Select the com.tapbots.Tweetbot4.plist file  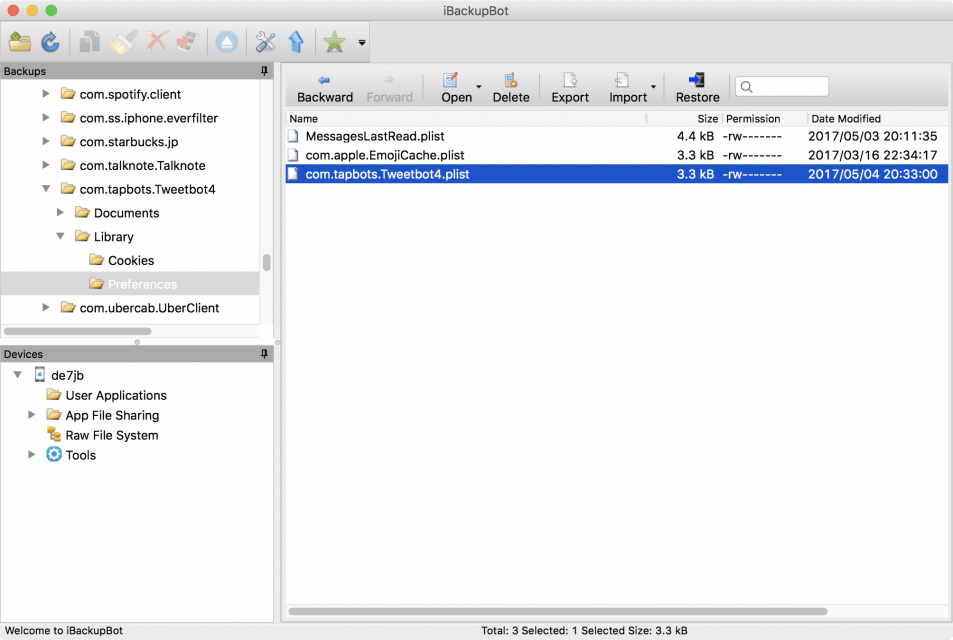pos(616,174)
